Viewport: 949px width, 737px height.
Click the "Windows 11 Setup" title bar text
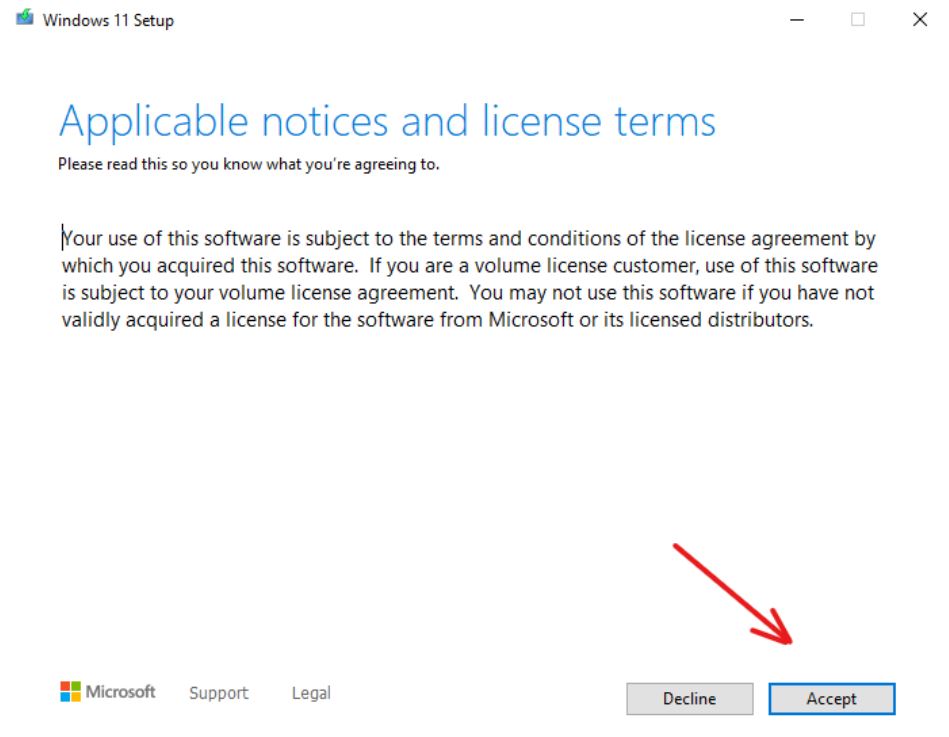pos(108,20)
